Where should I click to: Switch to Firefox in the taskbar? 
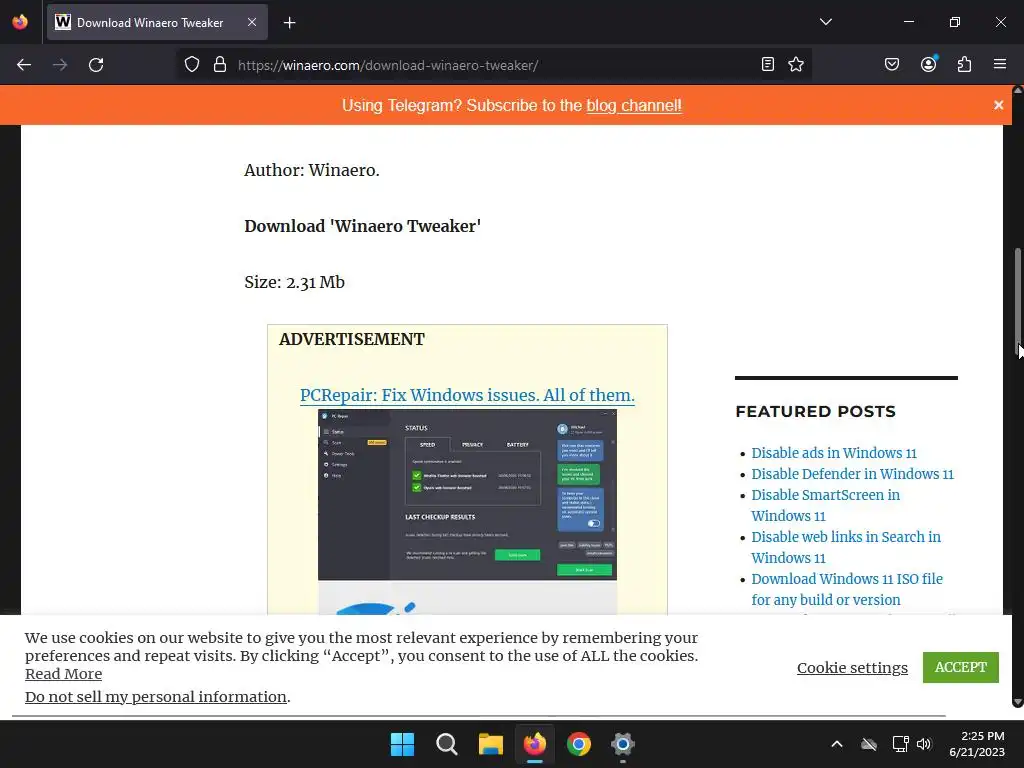[535, 744]
